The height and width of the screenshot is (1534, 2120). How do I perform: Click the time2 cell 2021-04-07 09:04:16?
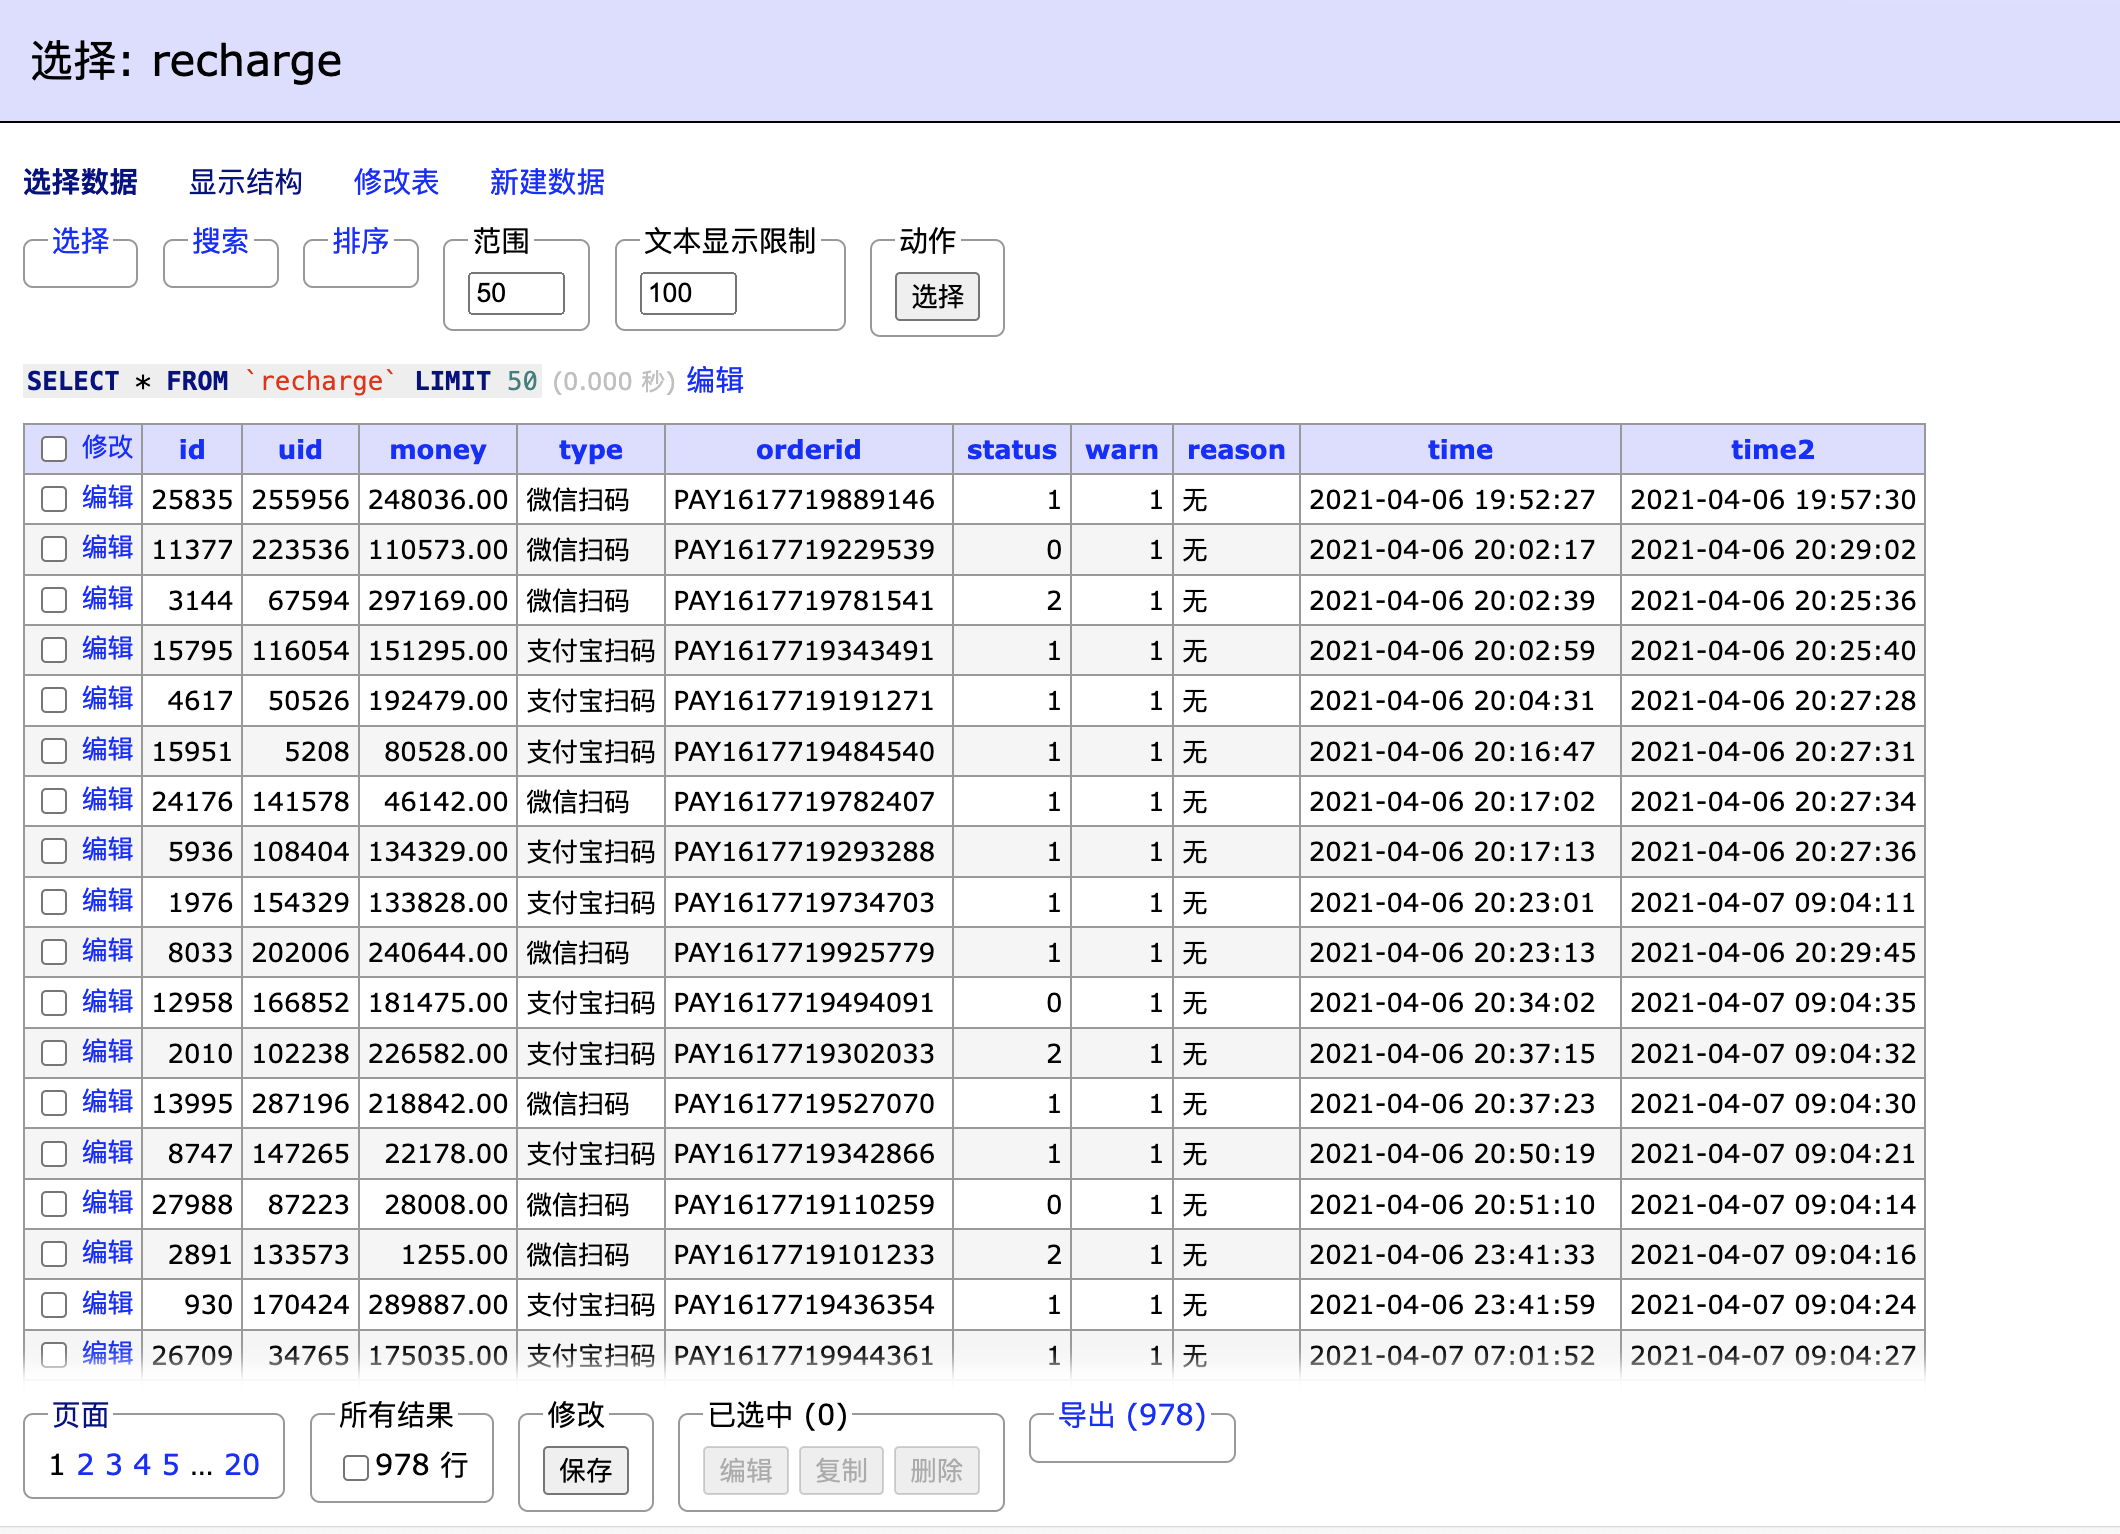pos(1773,1254)
